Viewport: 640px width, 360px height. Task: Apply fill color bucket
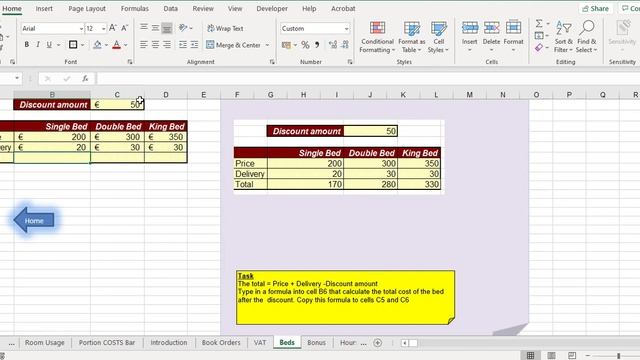coord(97,45)
